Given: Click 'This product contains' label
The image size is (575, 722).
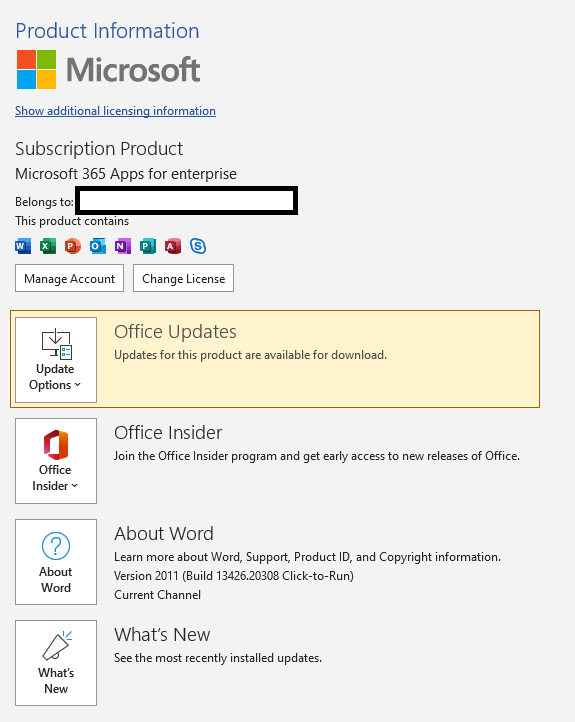Looking at the screenshot, I should (x=72, y=221).
